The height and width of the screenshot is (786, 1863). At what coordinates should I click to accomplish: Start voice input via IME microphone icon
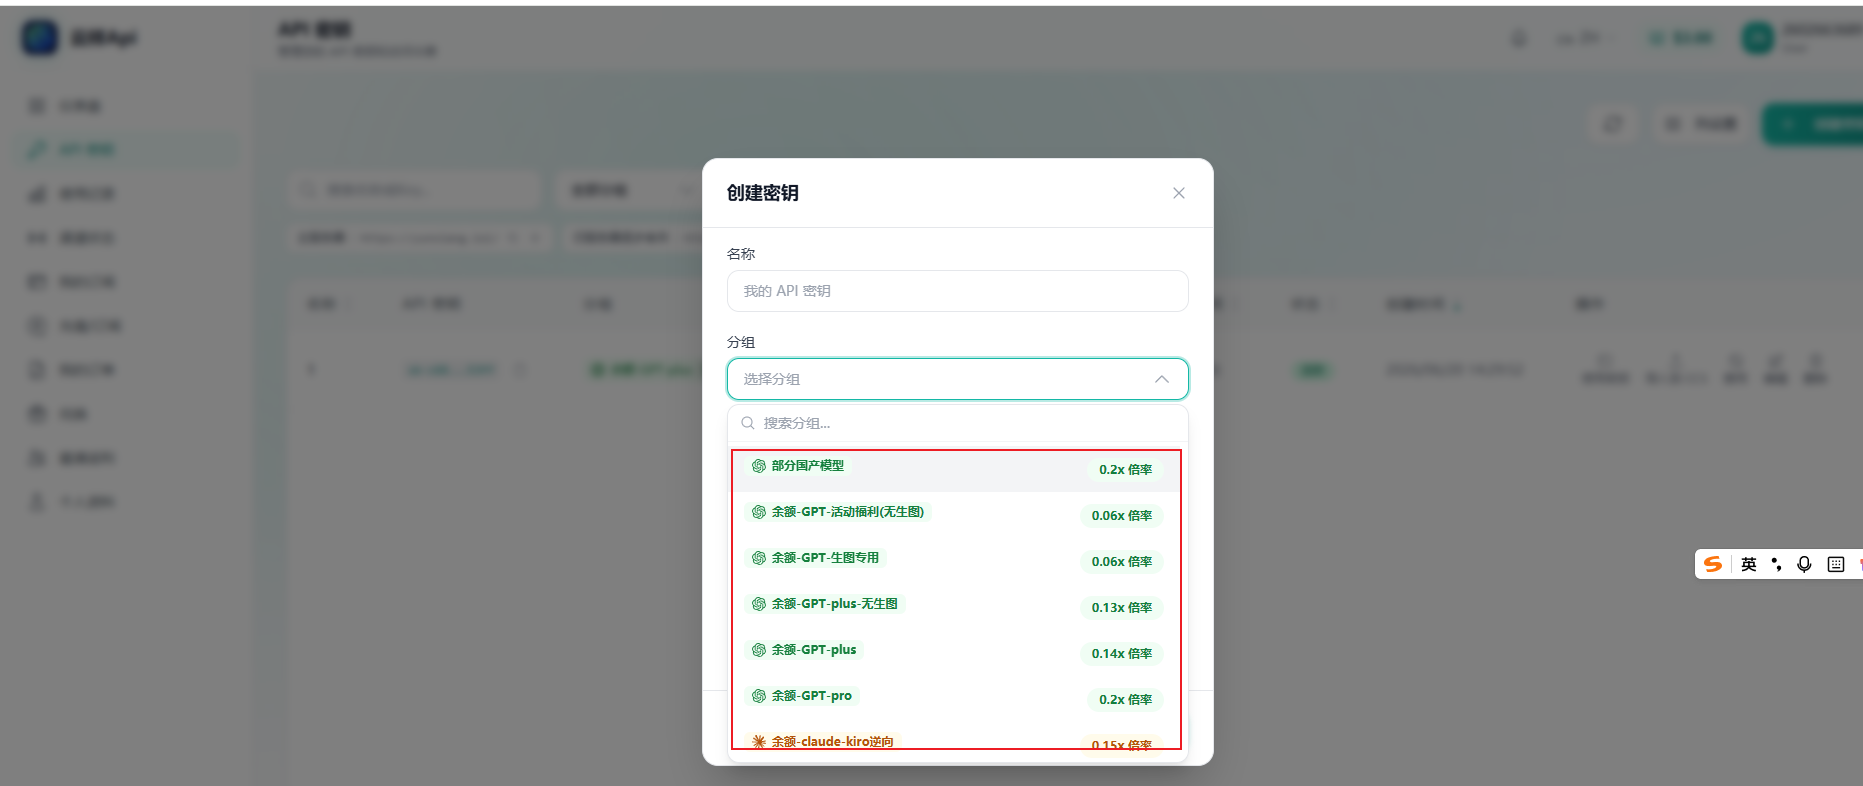coord(1804,564)
